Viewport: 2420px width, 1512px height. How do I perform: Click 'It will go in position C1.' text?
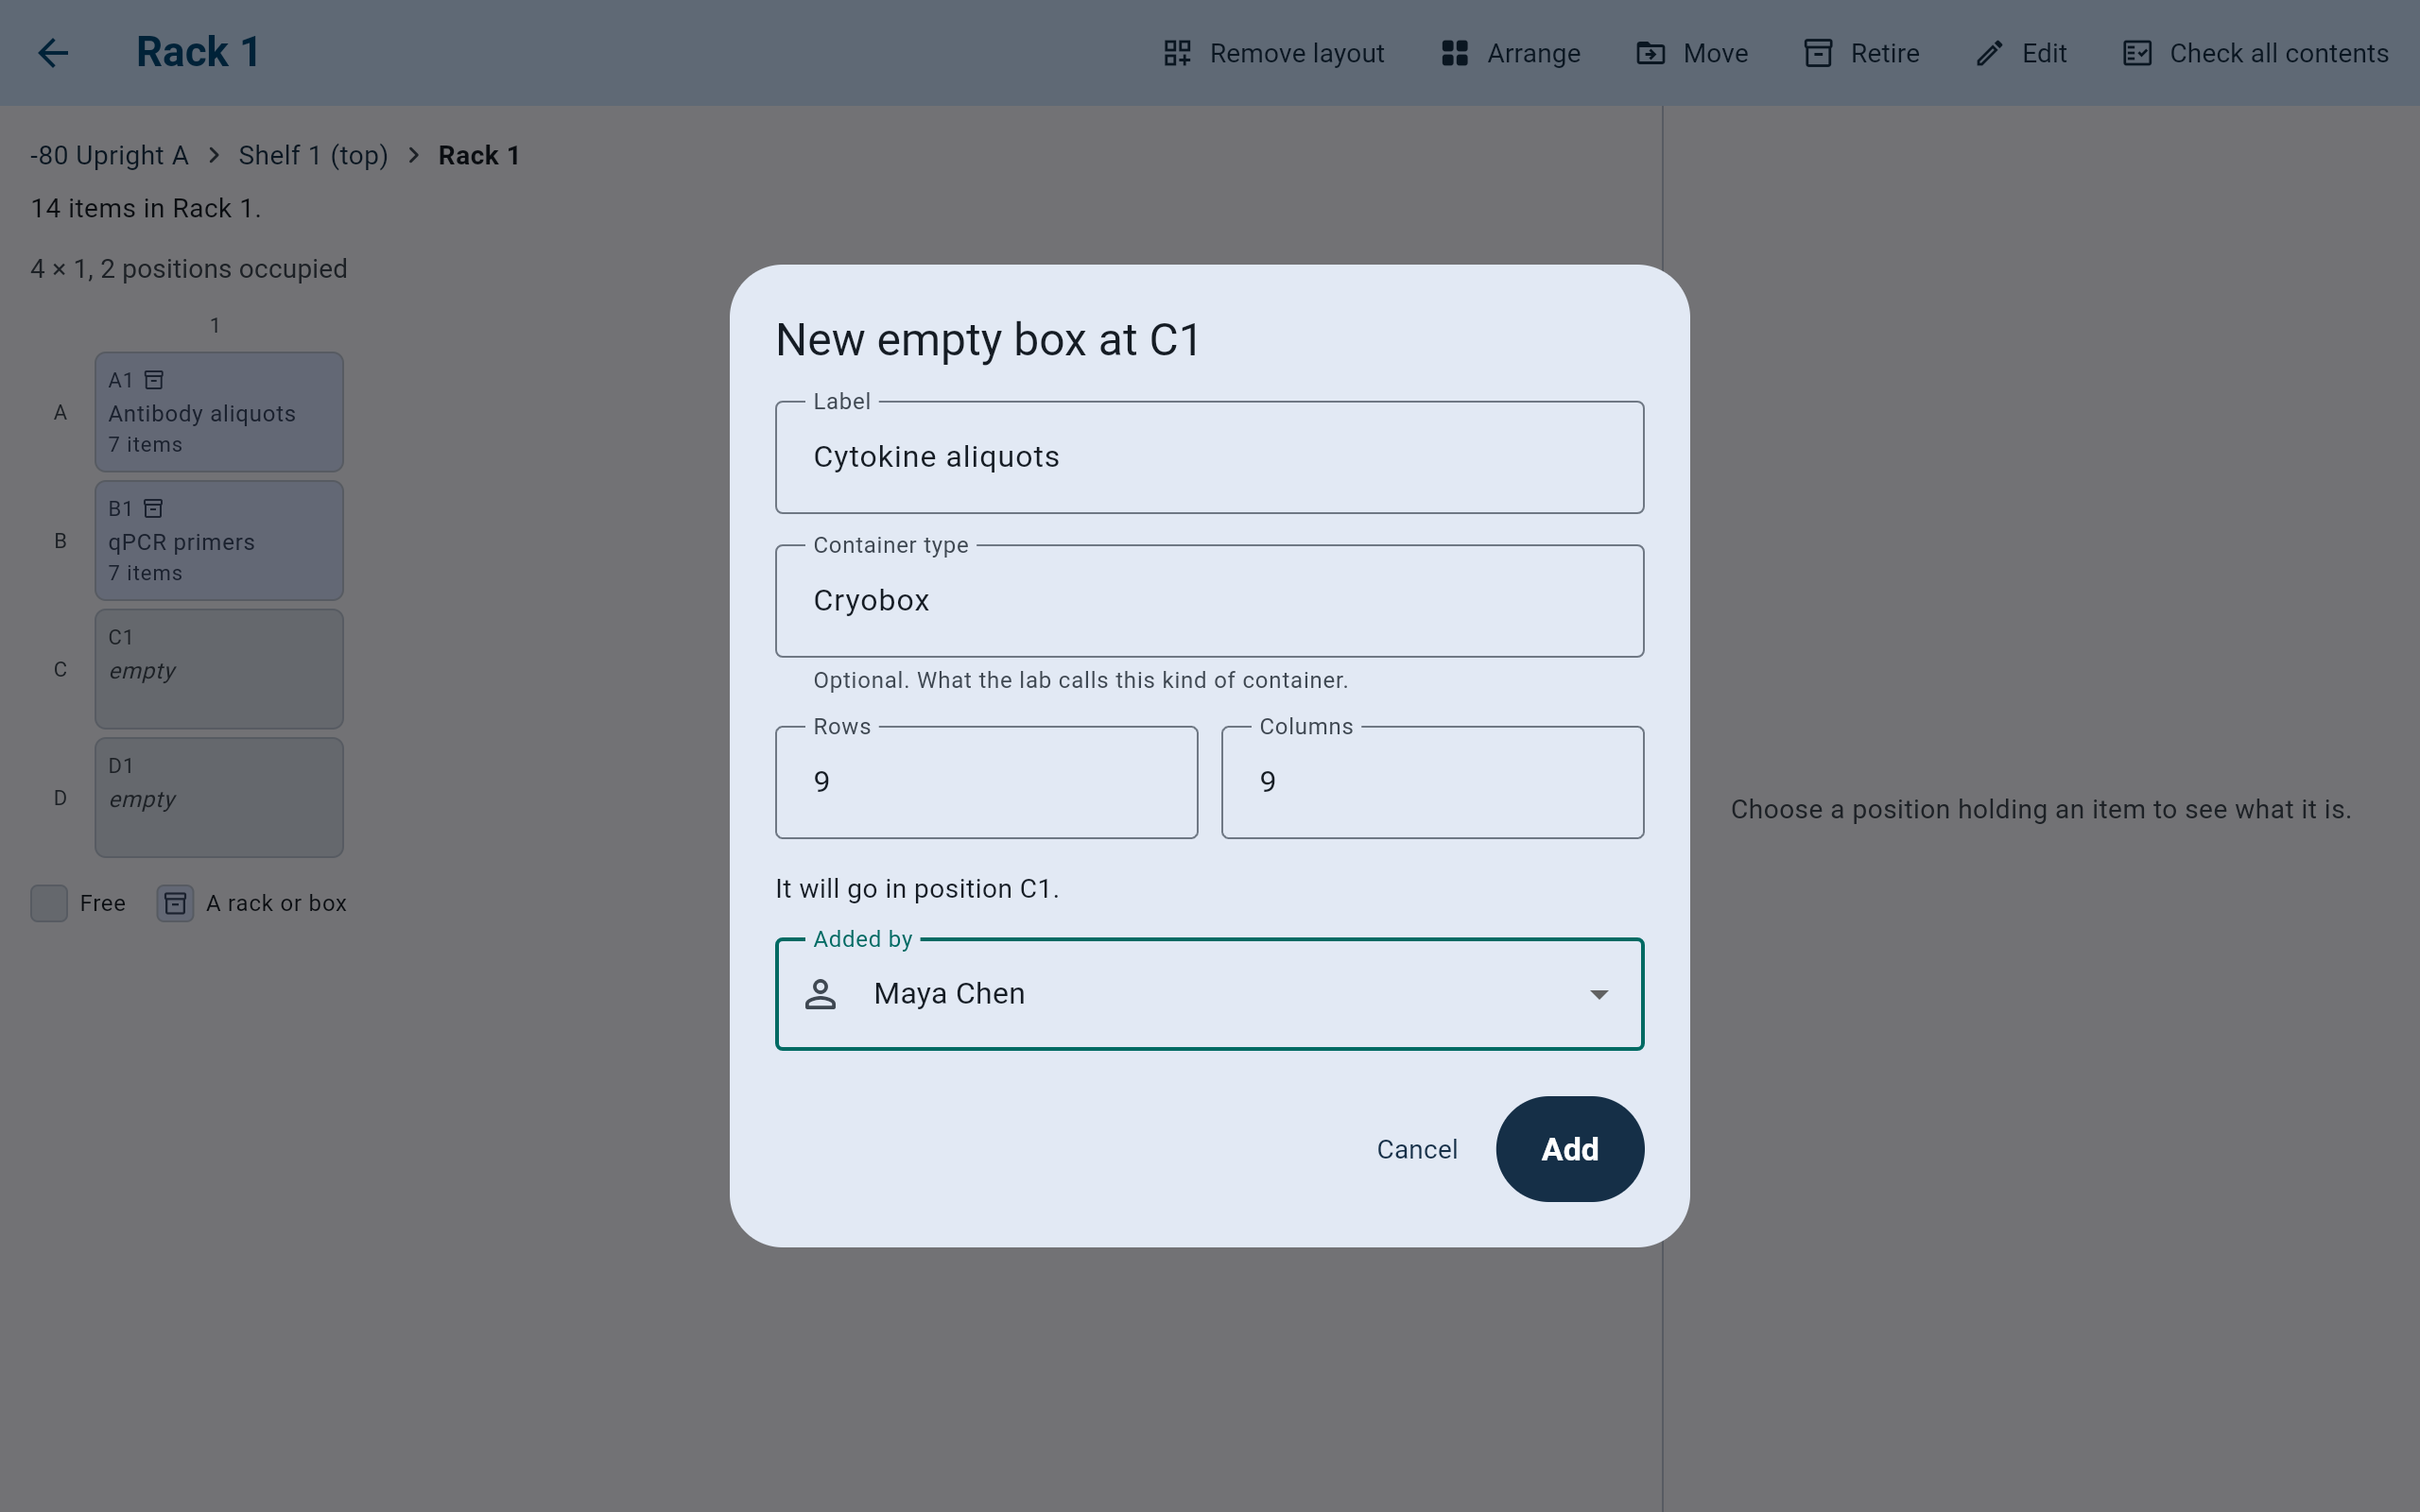(917, 889)
